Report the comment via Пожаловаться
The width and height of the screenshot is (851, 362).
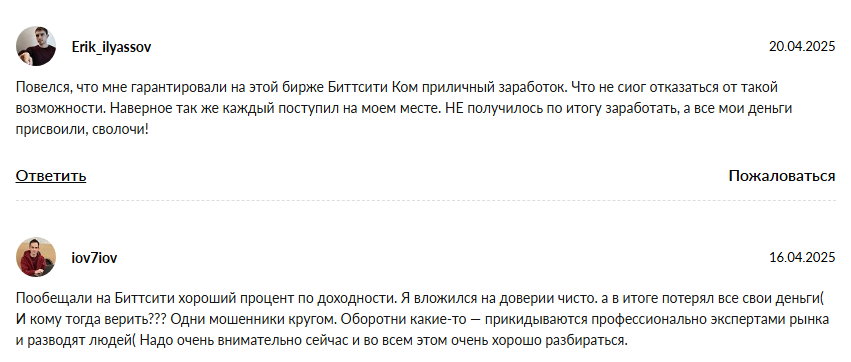(x=782, y=176)
